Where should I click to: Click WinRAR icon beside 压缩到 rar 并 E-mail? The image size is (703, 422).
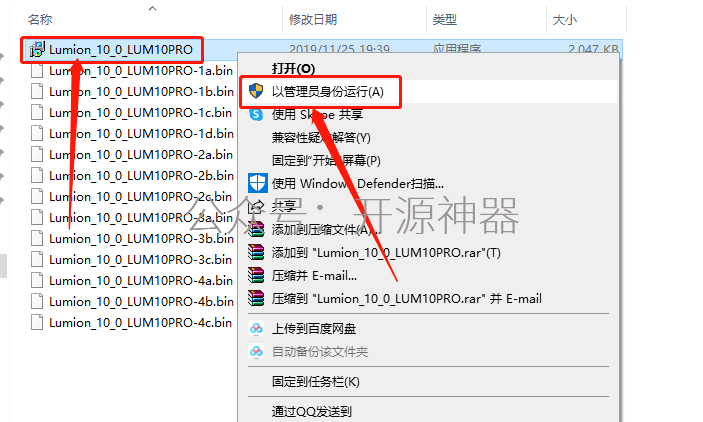[256, 298]
